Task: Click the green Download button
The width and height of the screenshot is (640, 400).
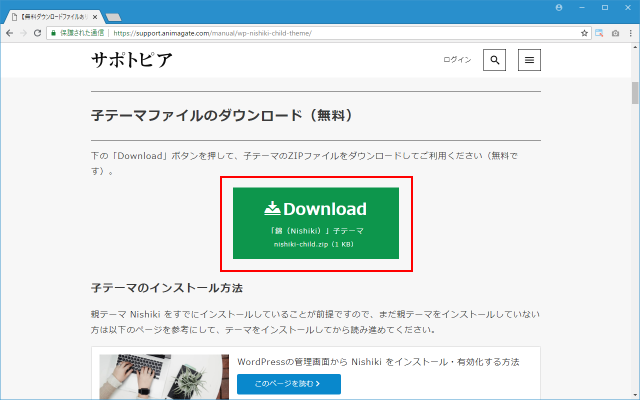Action: (x=316, y=223)
